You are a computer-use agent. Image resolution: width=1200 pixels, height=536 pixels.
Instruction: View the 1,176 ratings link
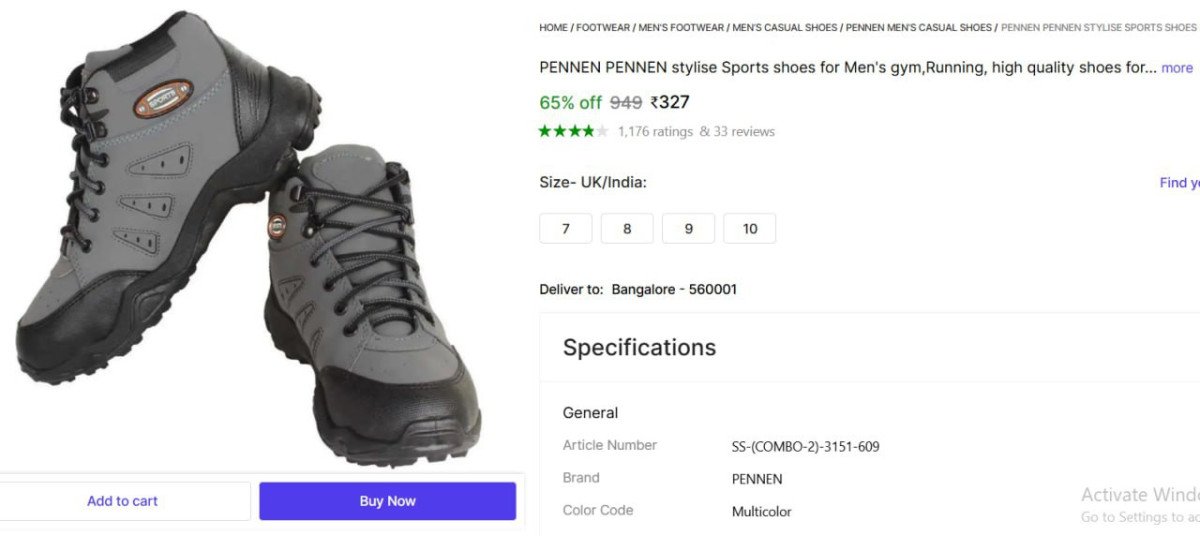click(655, 131)
